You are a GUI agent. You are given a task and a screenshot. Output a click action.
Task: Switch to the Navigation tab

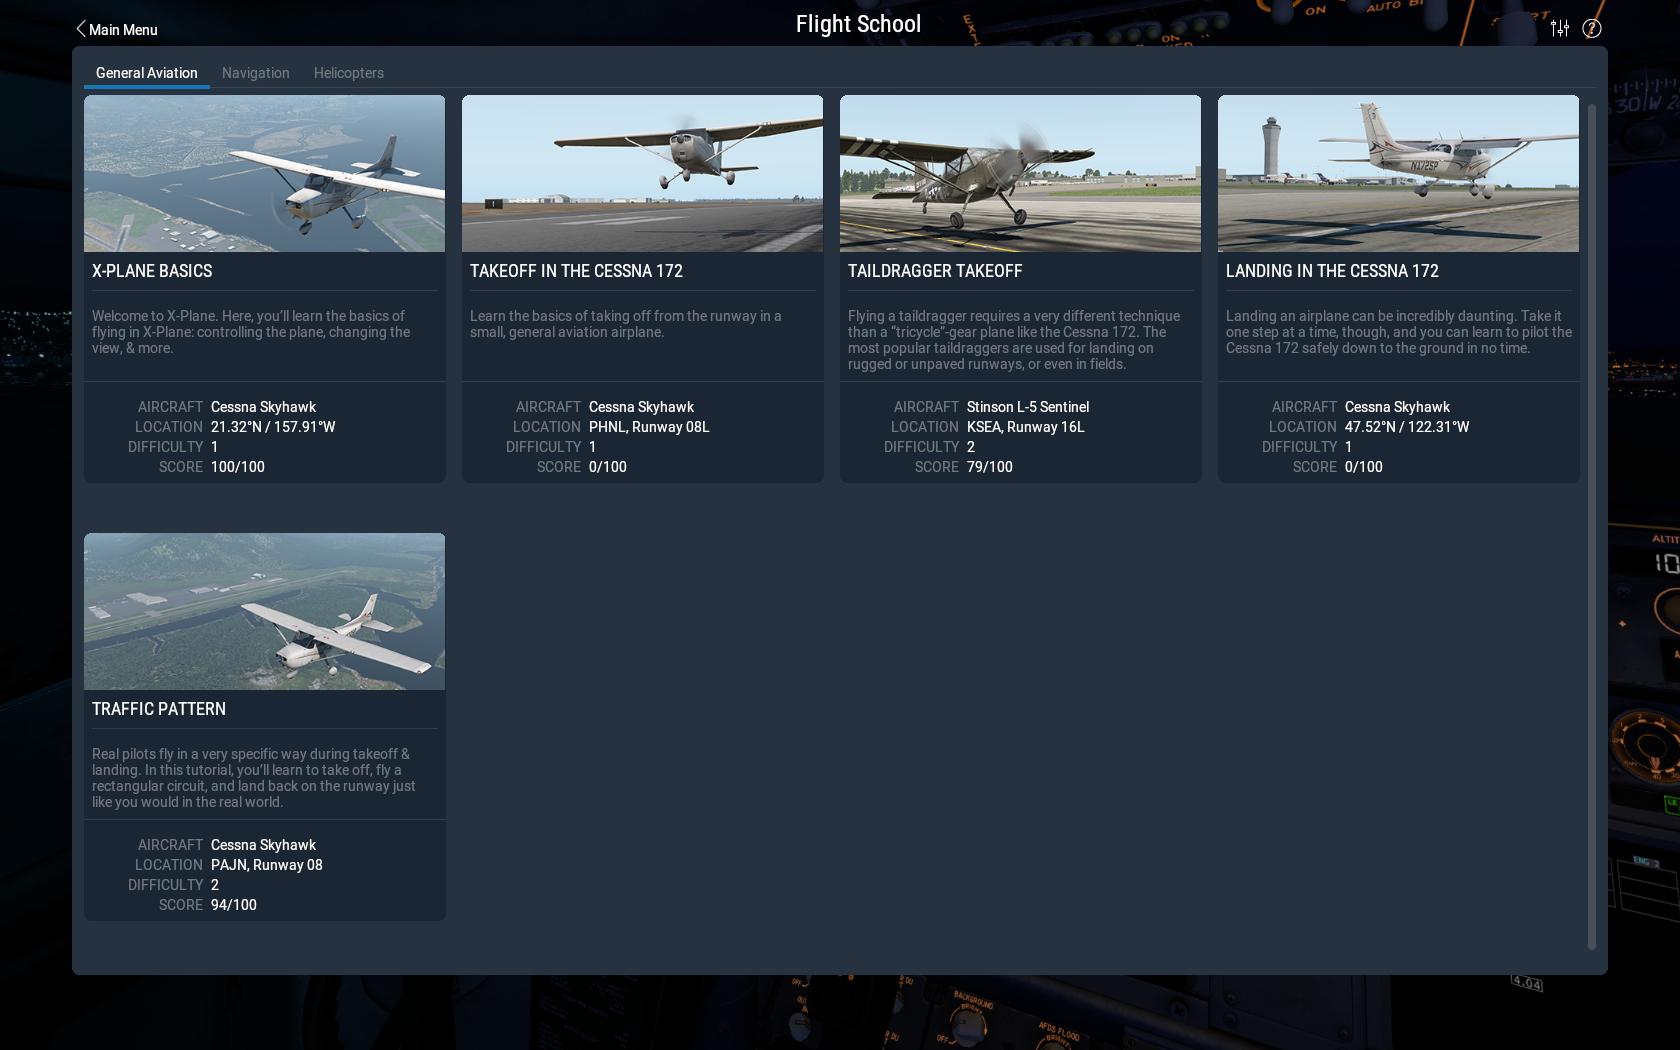[256, 73]
